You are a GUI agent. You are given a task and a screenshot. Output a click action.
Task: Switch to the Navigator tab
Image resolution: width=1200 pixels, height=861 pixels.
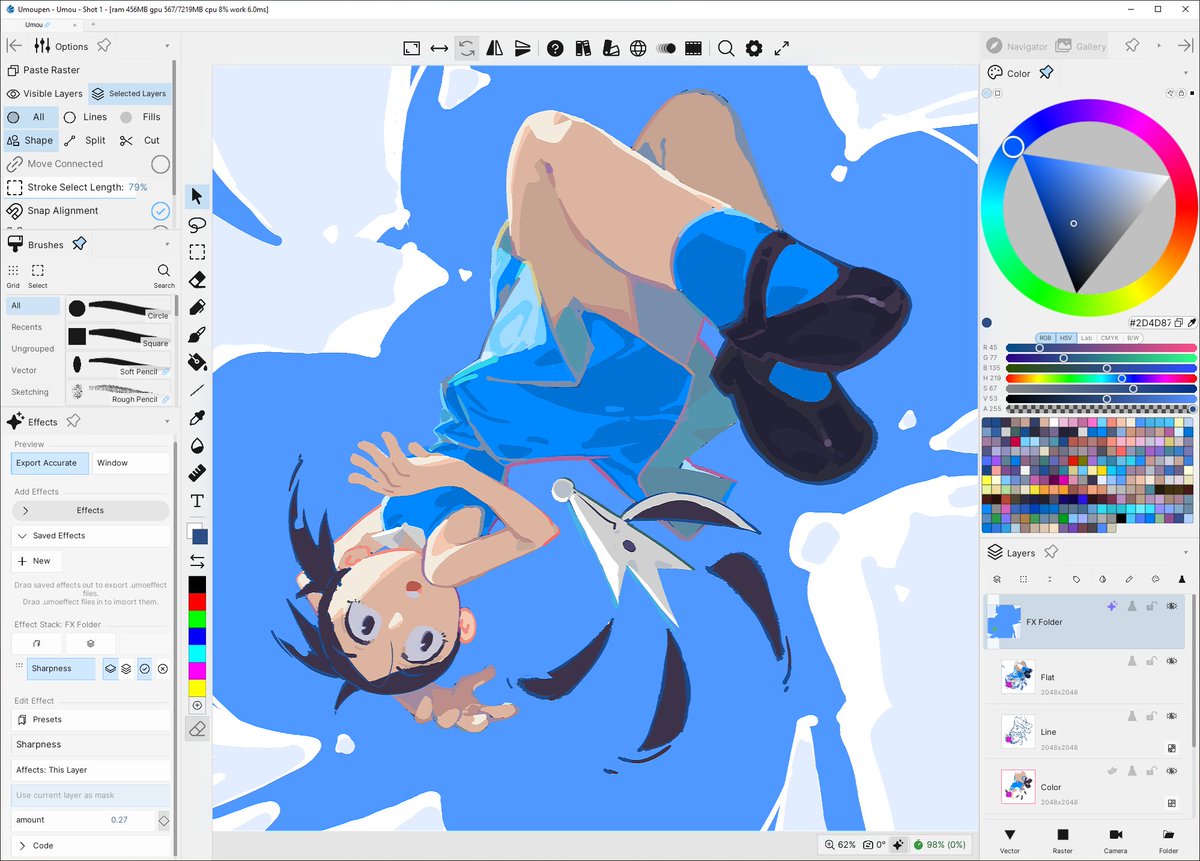pyautogui.click(x=1017, y=46)
